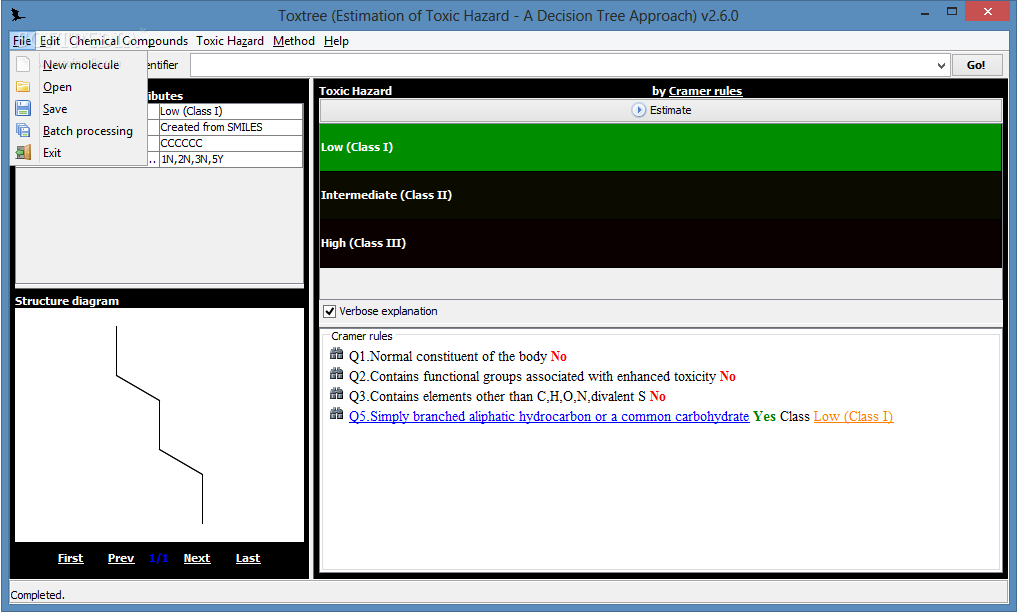
Task: Click the Save floppy disk icon
Action: pos(23,108)
